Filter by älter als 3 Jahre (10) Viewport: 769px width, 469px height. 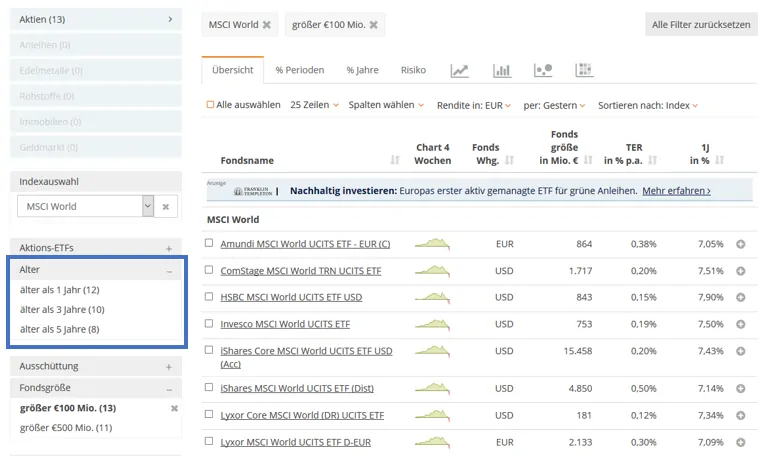(62, 310)
